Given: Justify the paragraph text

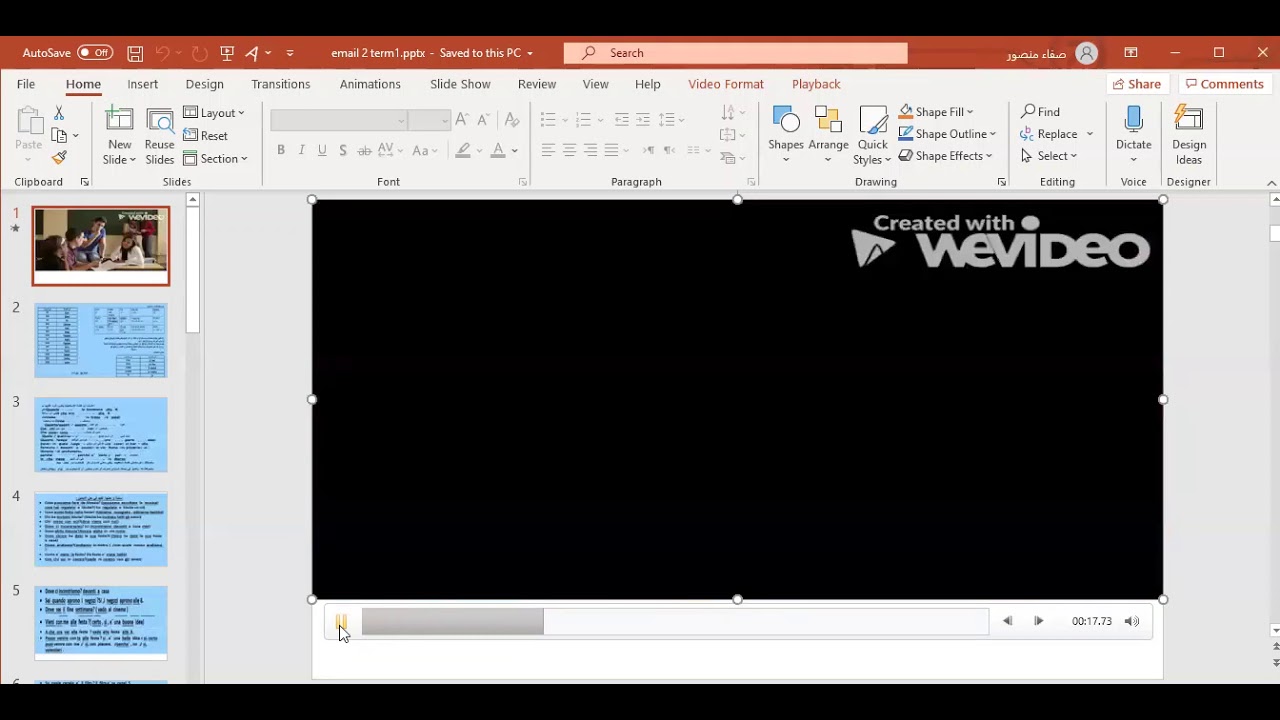Looking at the screenshot, I should tap(611, 150).
